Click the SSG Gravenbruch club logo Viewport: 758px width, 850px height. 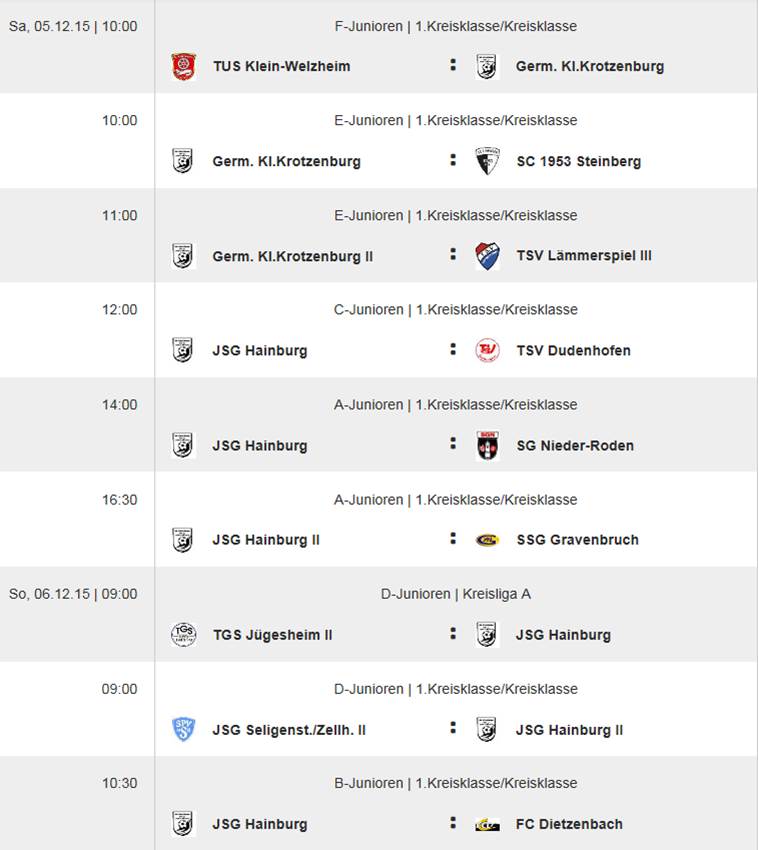click(487, 540)
